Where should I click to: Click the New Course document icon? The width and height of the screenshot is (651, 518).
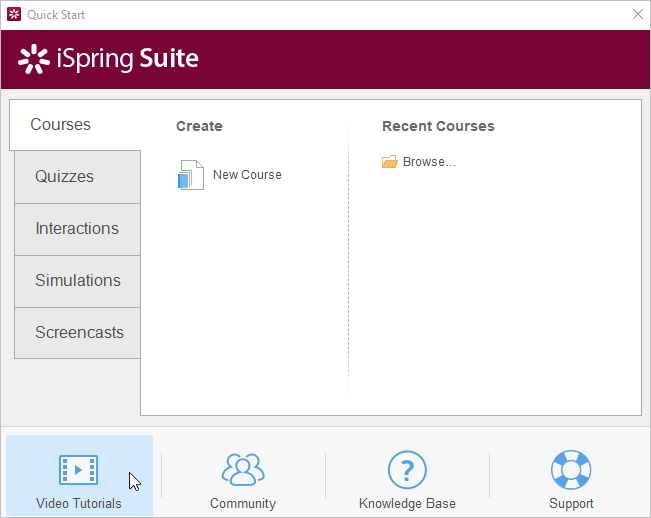click(190, 175)
